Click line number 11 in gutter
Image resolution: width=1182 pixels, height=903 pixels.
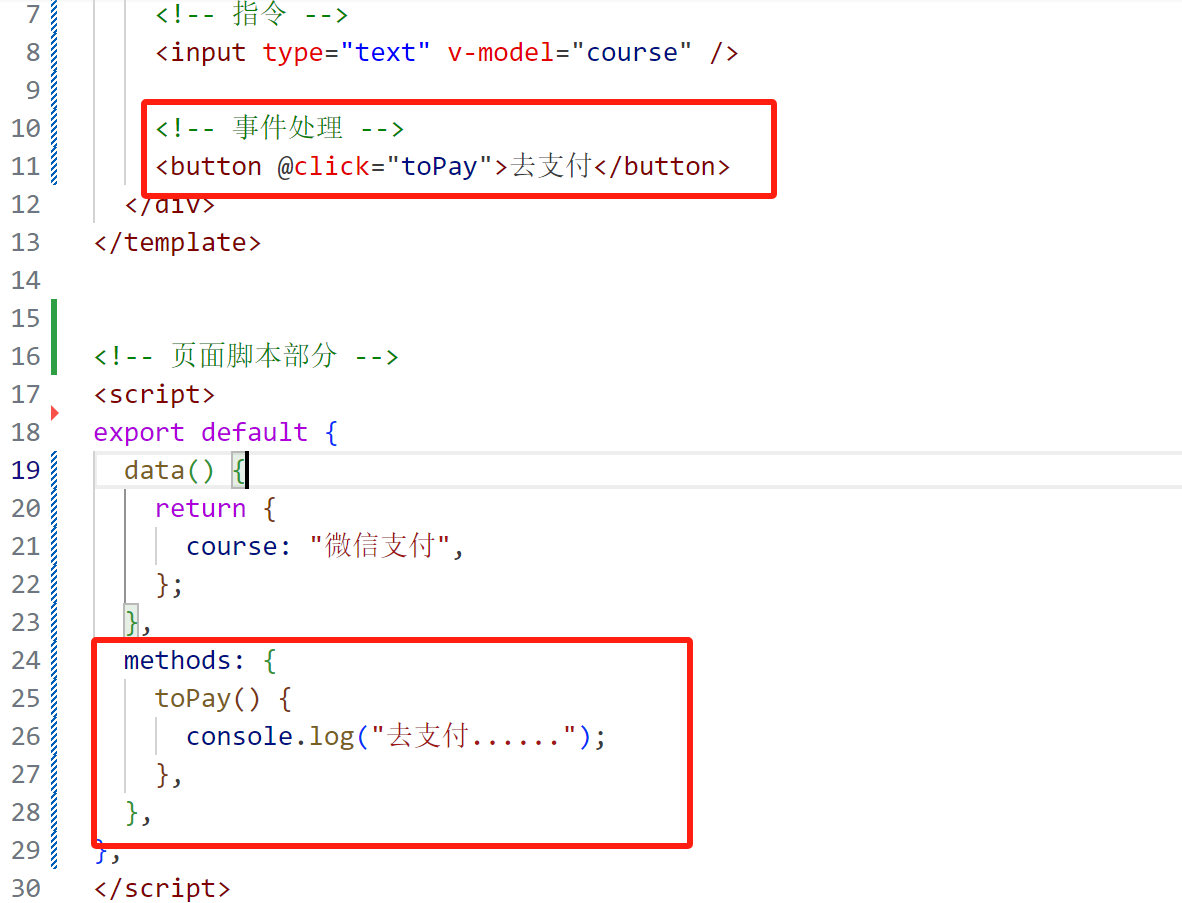[26, 166]
